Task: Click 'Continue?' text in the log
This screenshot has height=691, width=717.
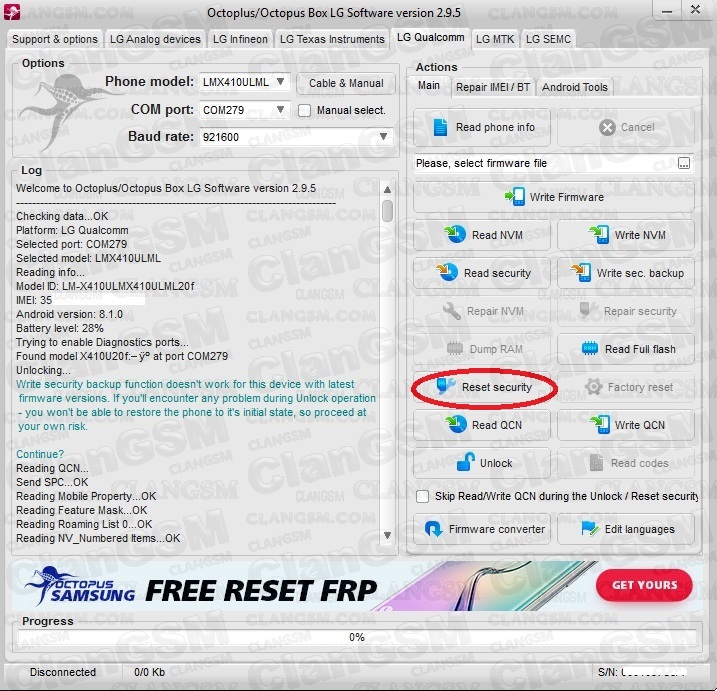Action: point(40,454)
